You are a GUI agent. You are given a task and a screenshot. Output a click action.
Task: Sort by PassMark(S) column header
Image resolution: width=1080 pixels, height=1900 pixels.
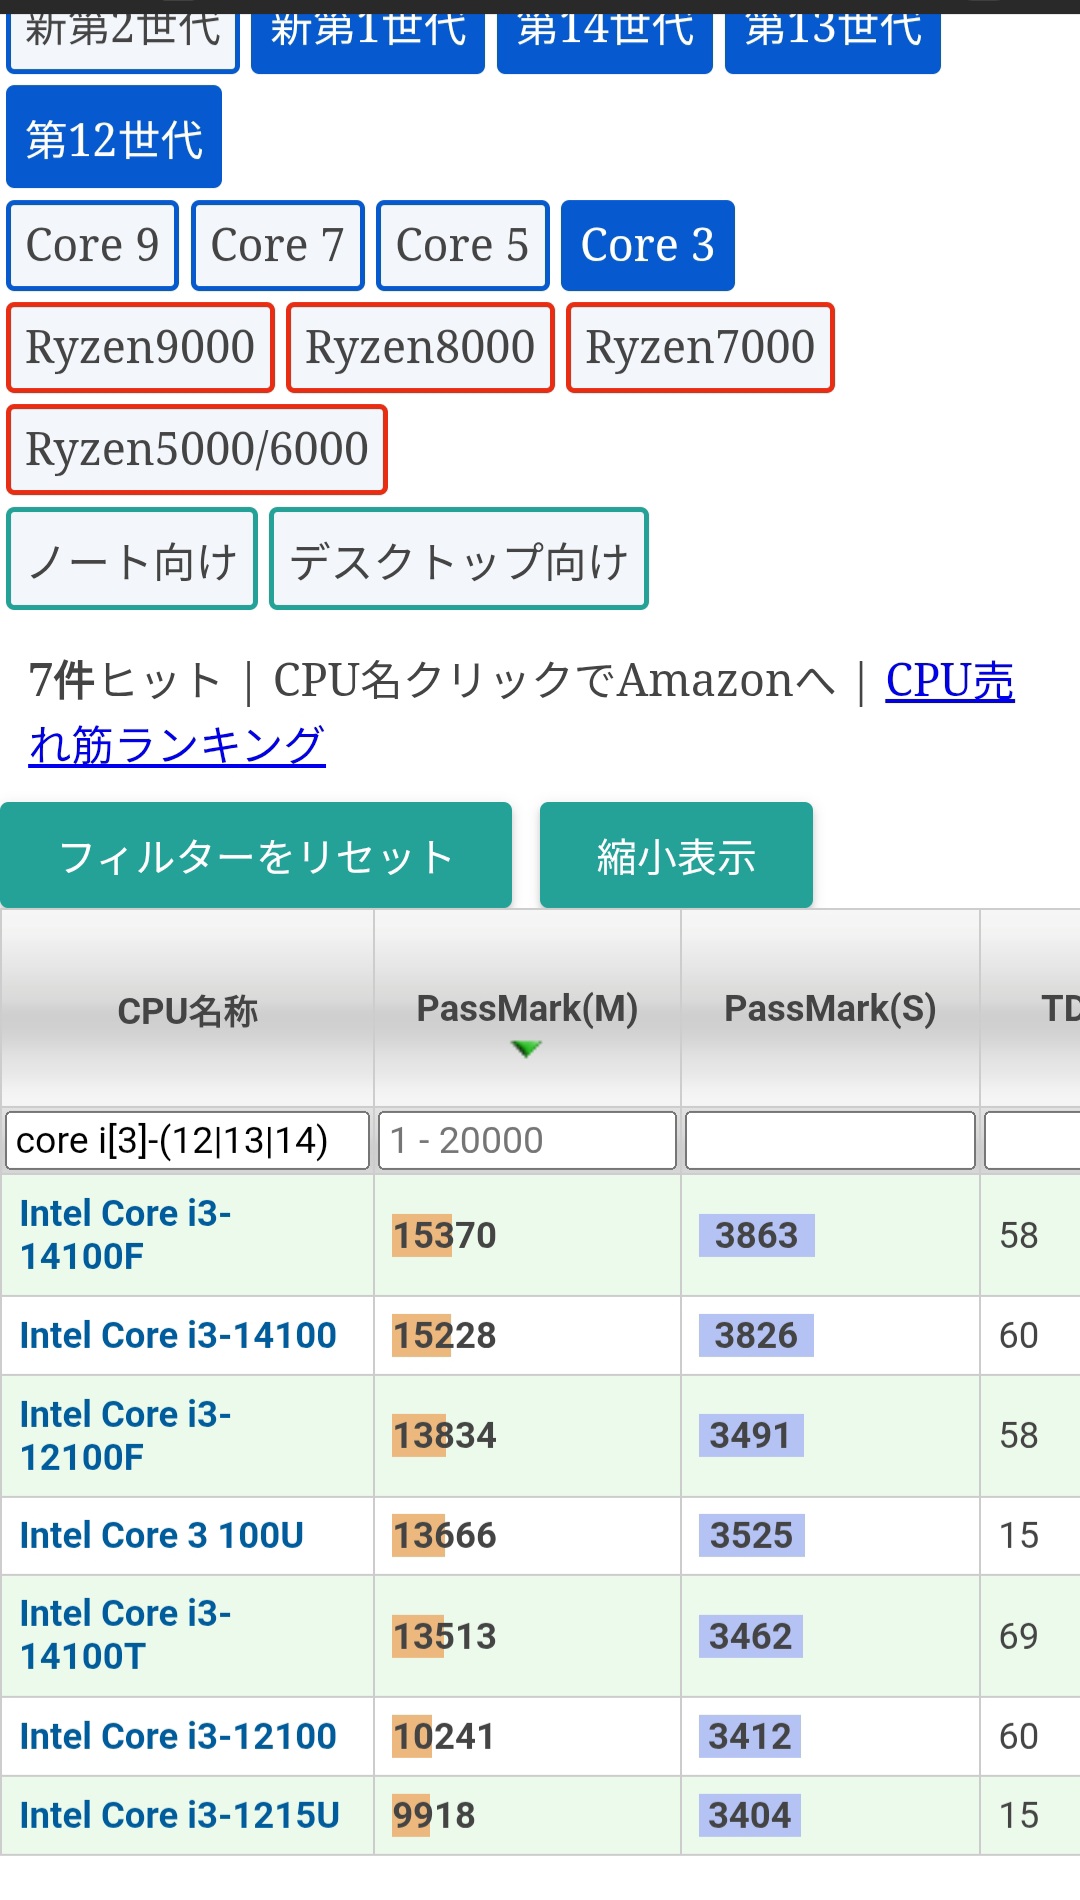830,1008
